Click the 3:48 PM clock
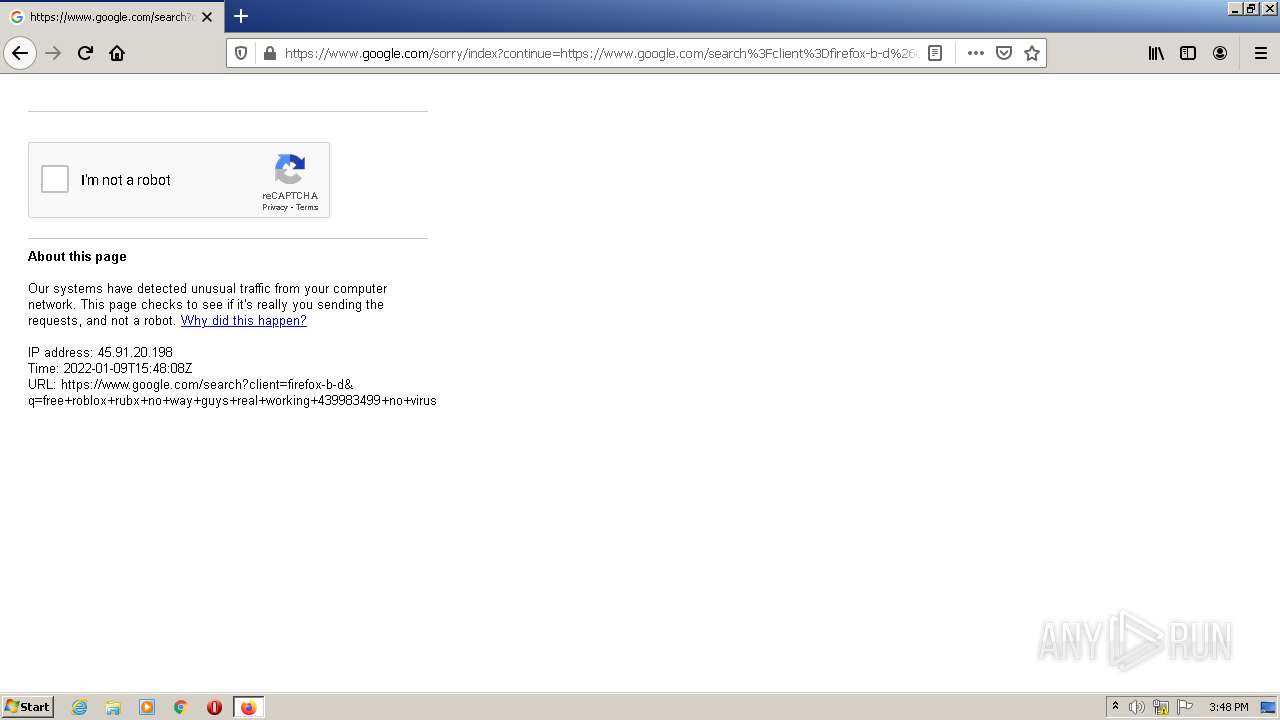 [x=1228, y=707]
